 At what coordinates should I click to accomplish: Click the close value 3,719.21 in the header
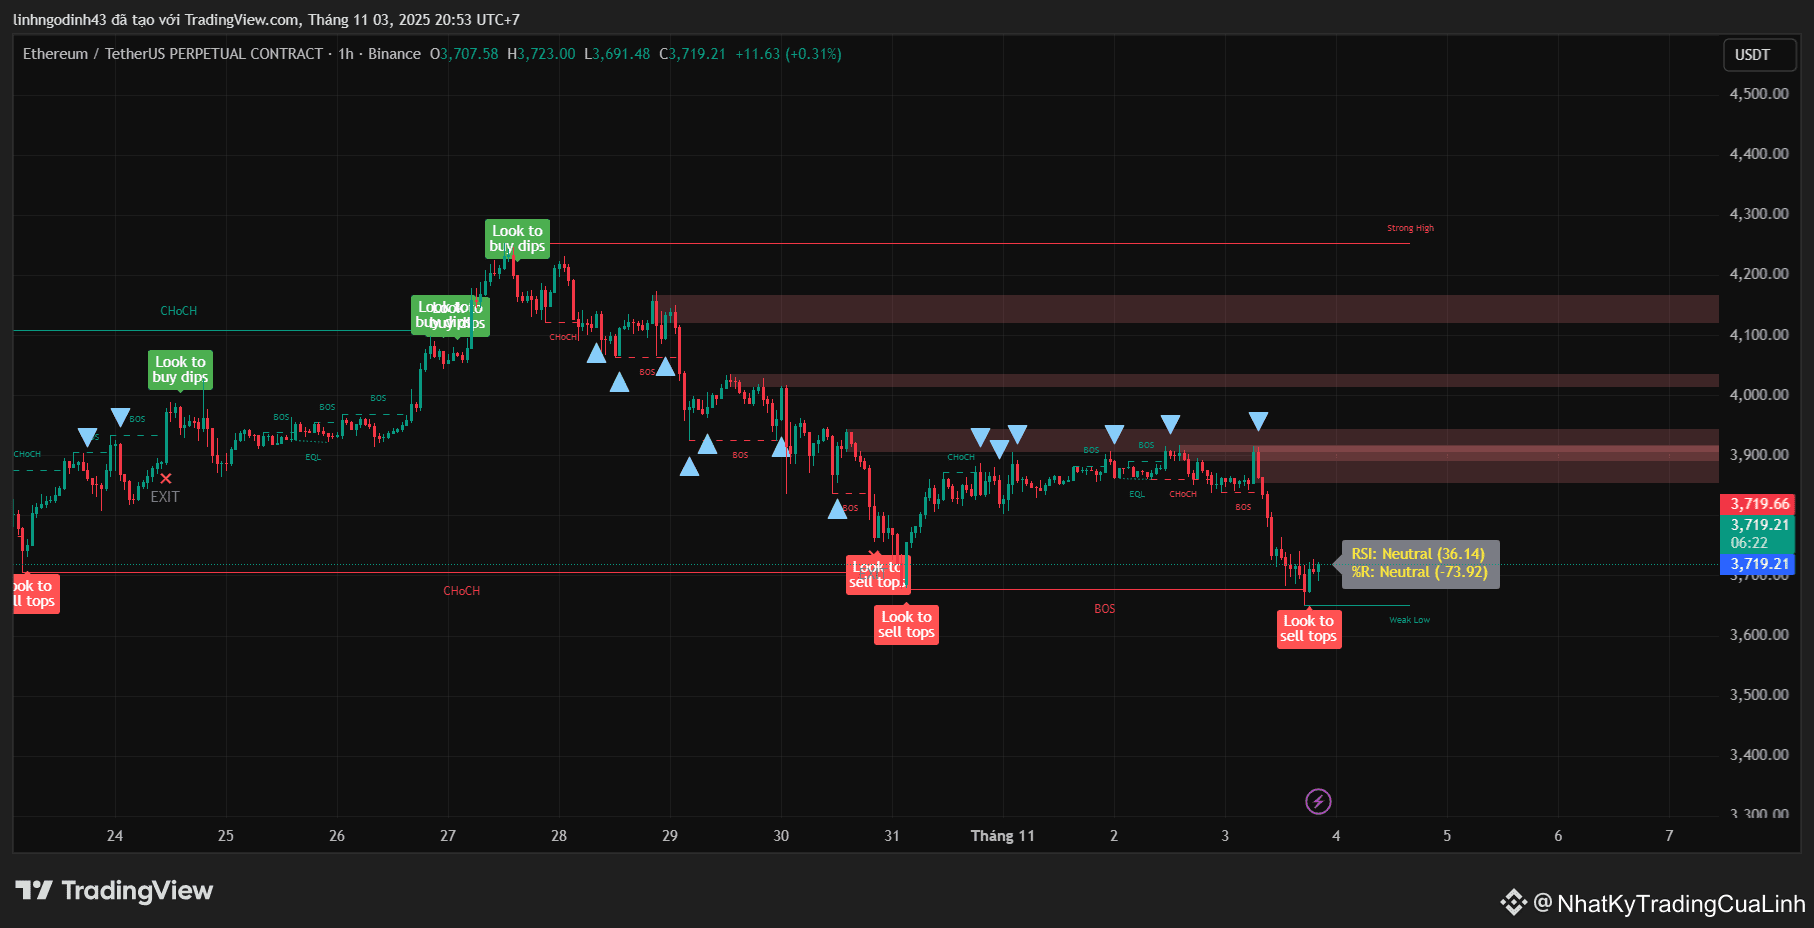tap(697, 54)
